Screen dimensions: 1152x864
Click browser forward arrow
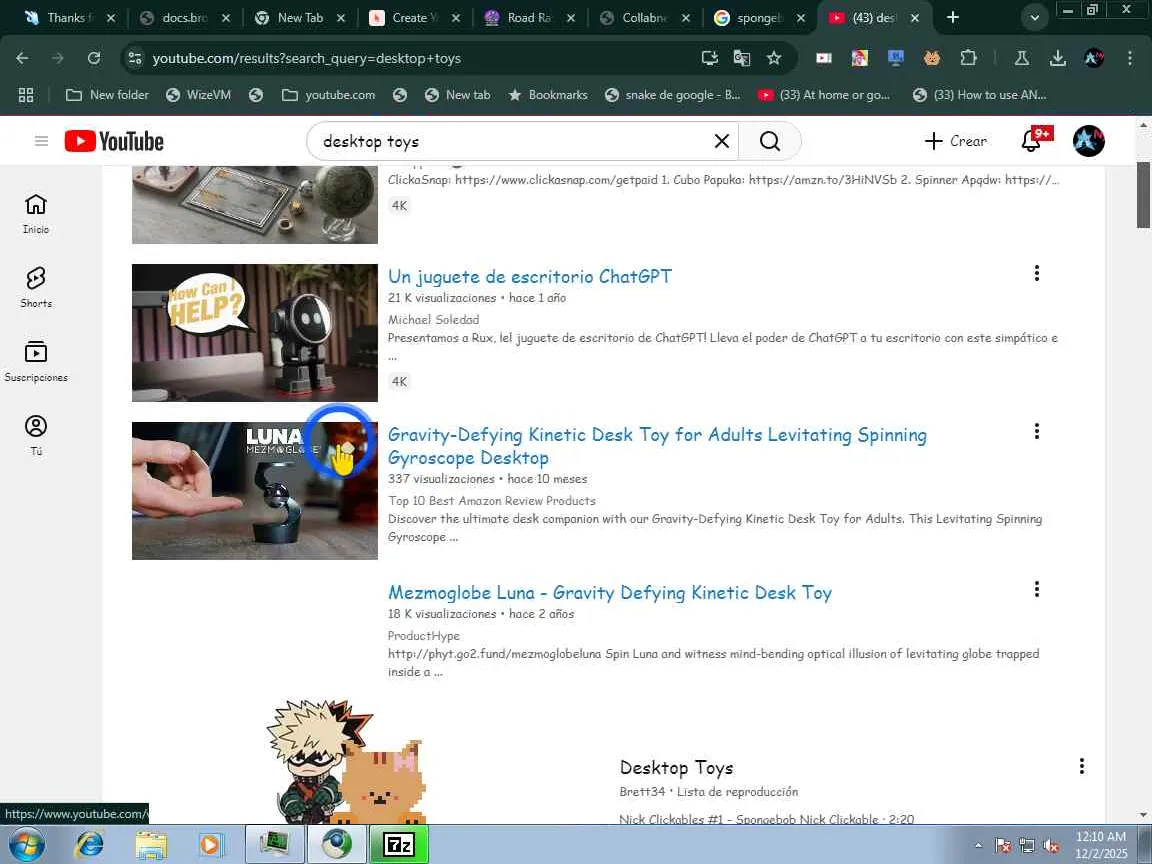58,58
